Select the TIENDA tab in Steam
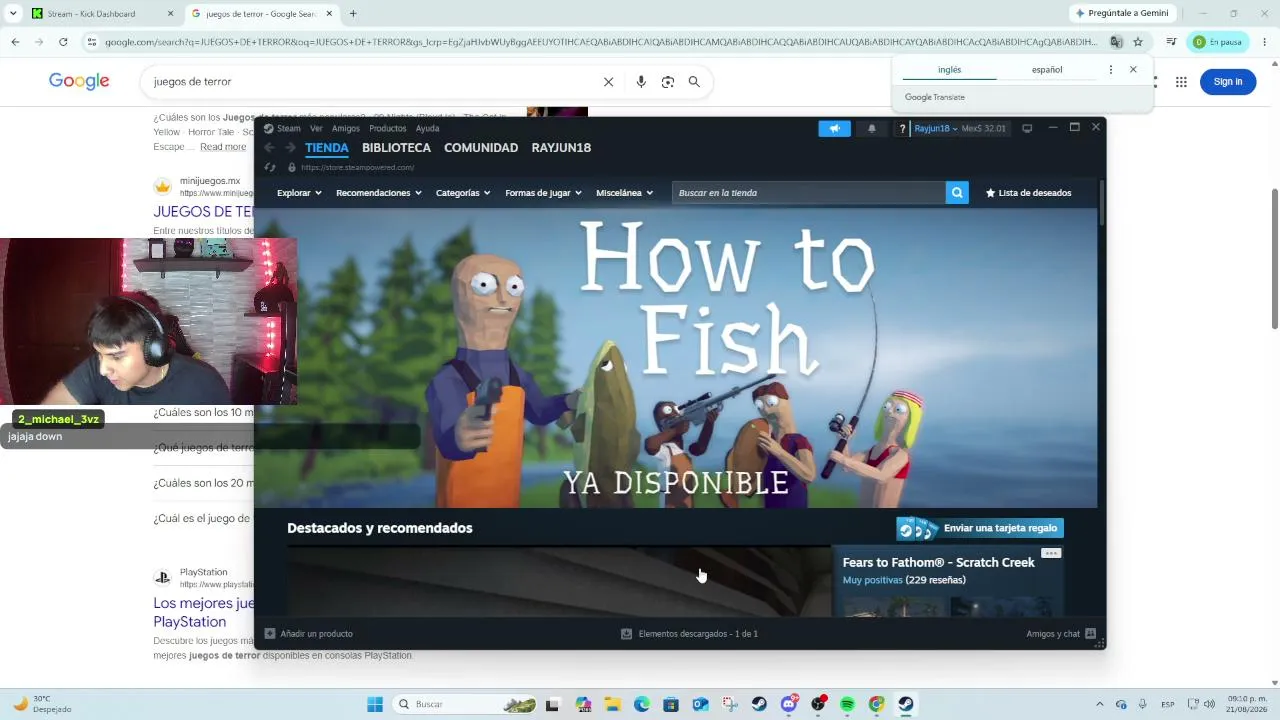This screenshot has height=720, width=1280. point(327,148)
